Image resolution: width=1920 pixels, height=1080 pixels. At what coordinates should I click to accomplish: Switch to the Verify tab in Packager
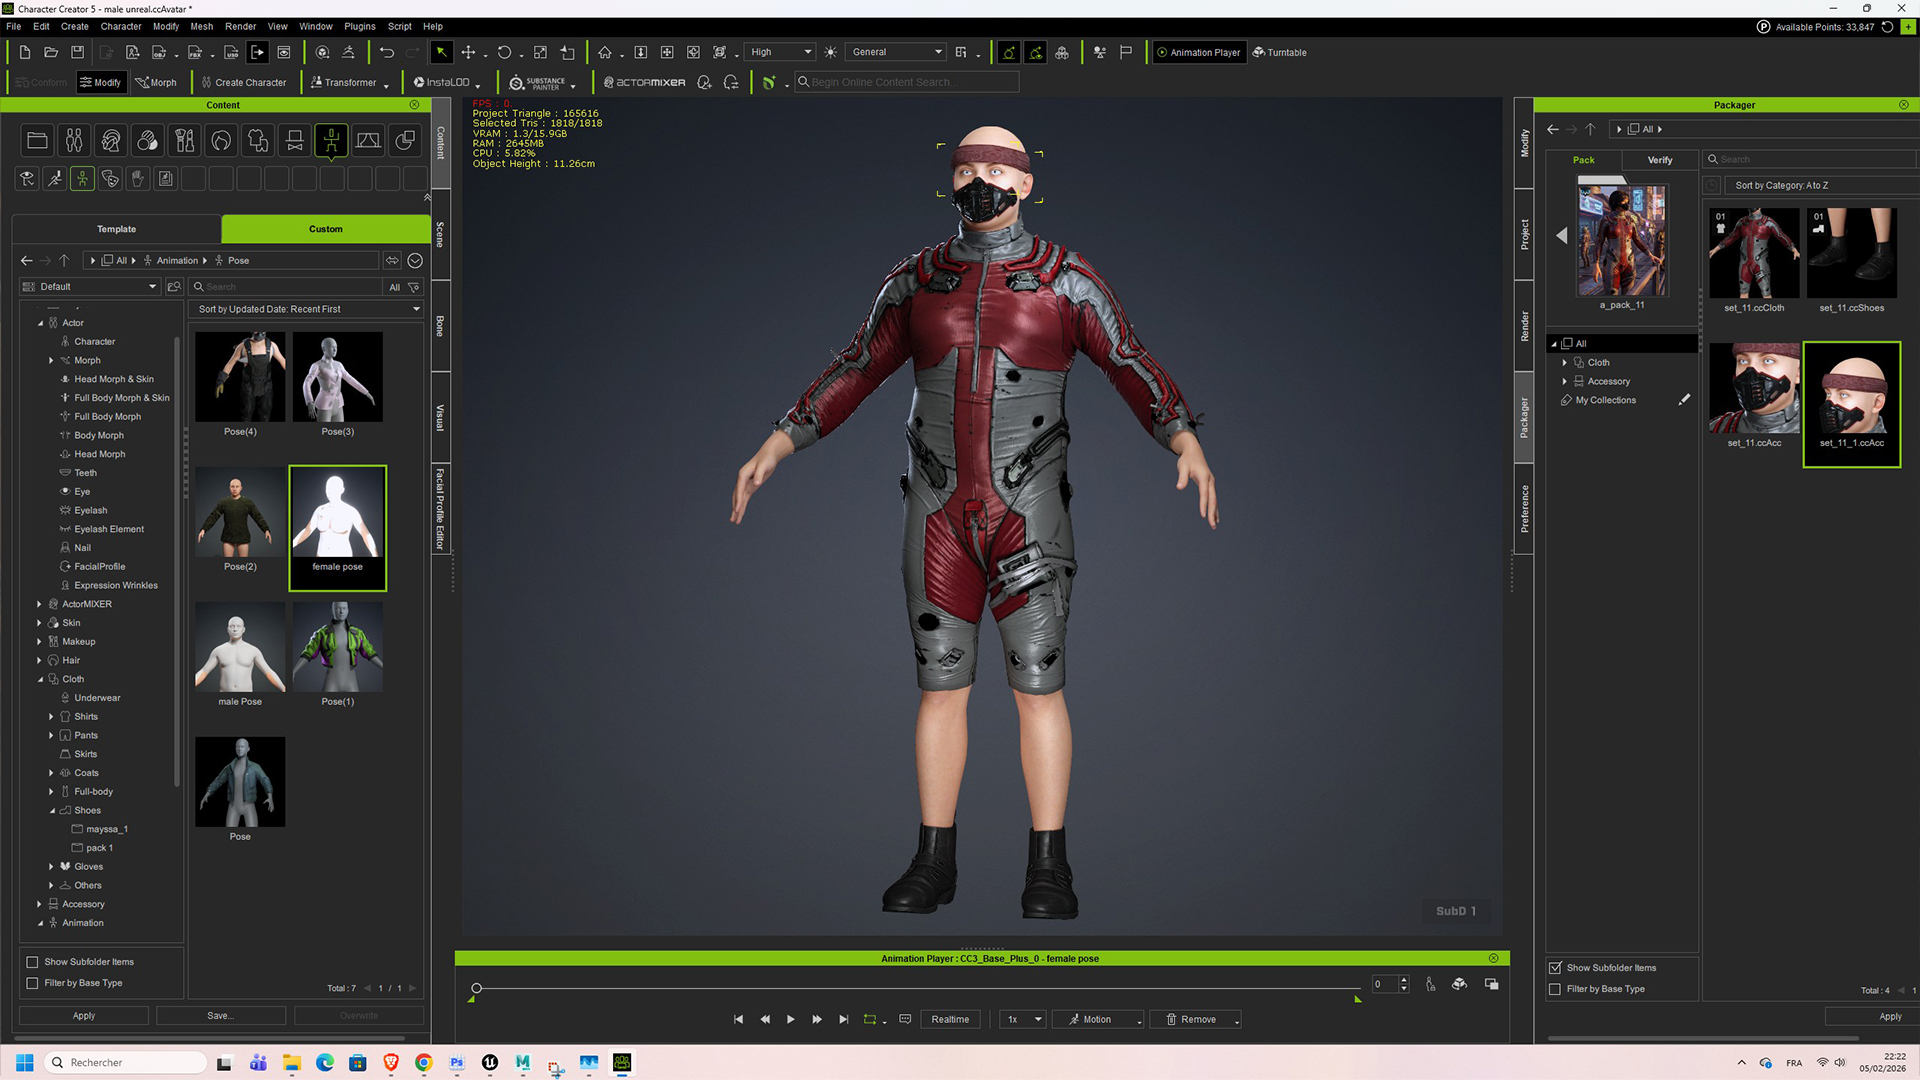point(1660,160)
